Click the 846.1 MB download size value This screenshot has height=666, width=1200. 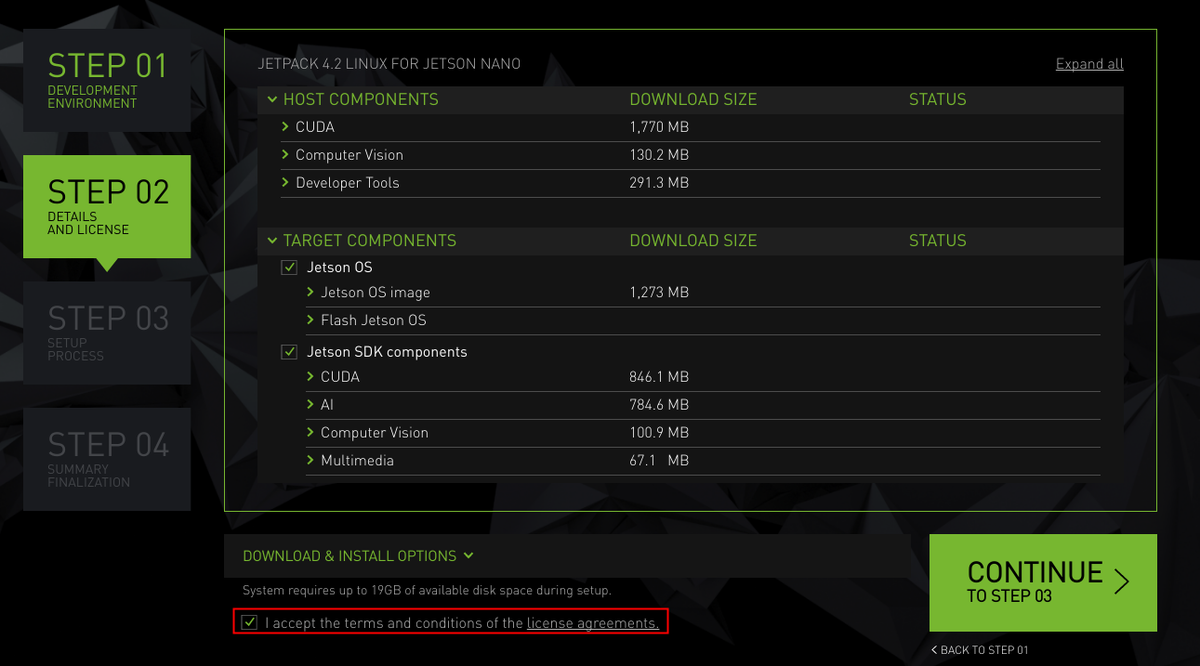coord(659,377)
